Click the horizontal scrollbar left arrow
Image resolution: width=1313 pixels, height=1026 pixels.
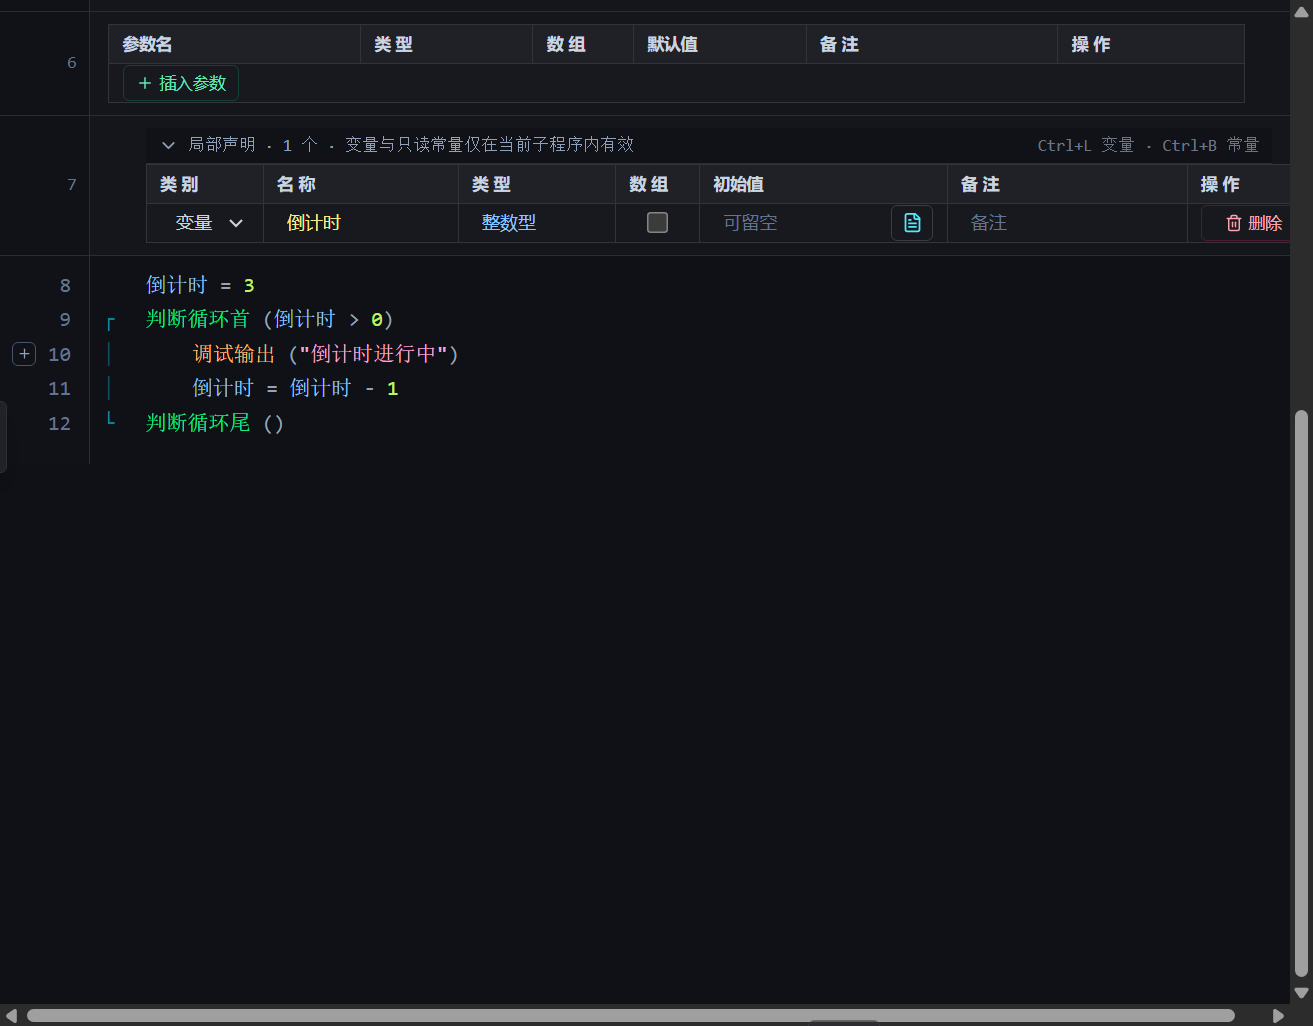[x=12, y=1015]
